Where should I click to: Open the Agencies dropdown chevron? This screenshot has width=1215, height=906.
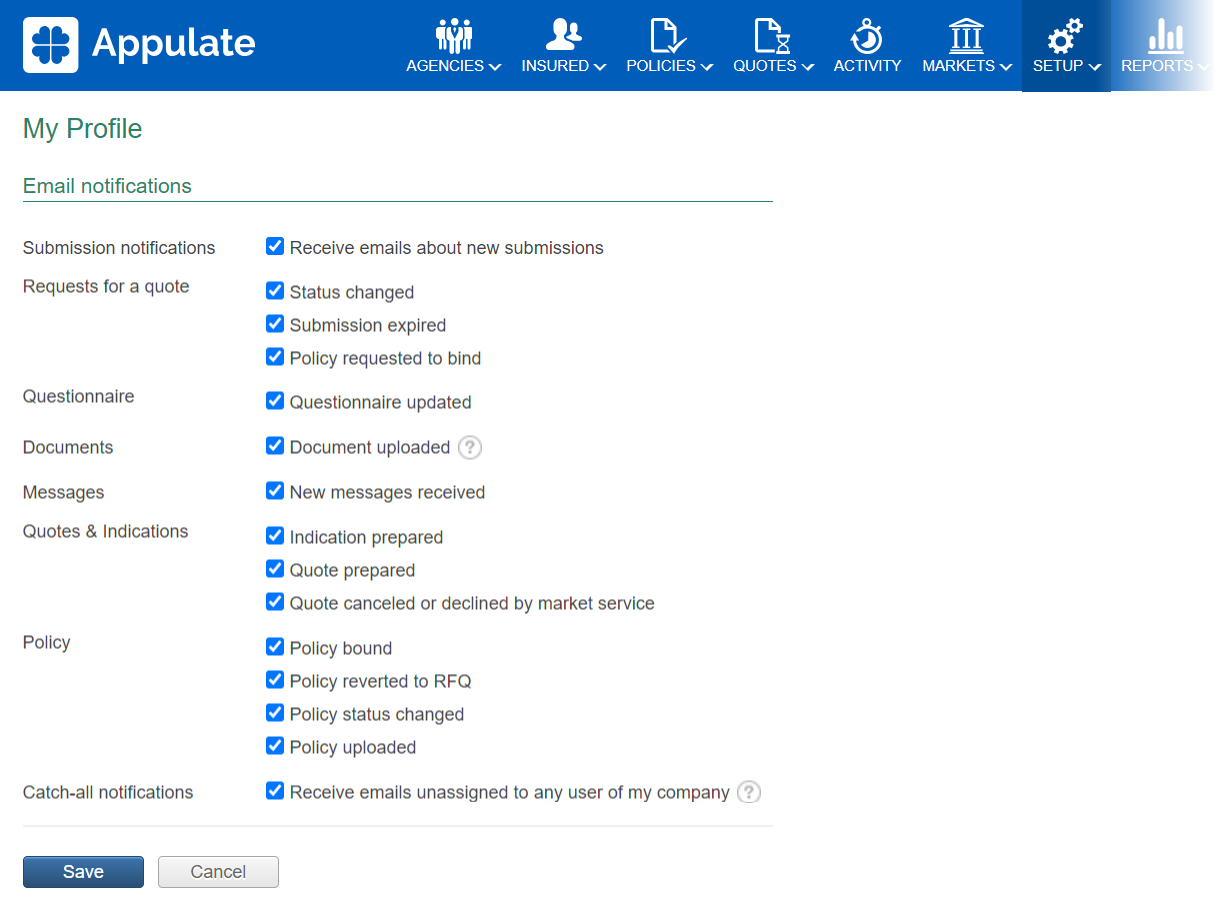(495, 67)
